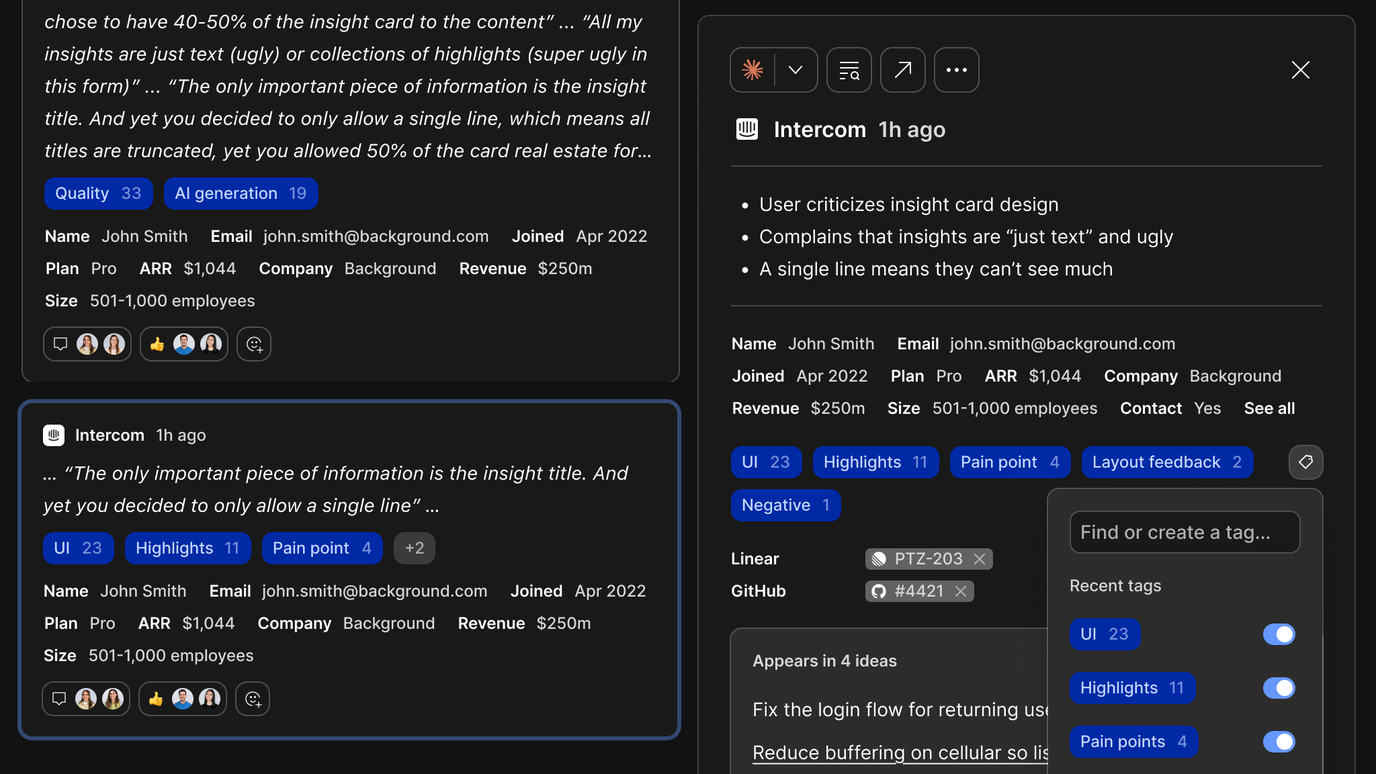Click the Pain point 4 tag in detail panel
The height and width of the screenshot is (774, 1376).
tap(1010, 462)
